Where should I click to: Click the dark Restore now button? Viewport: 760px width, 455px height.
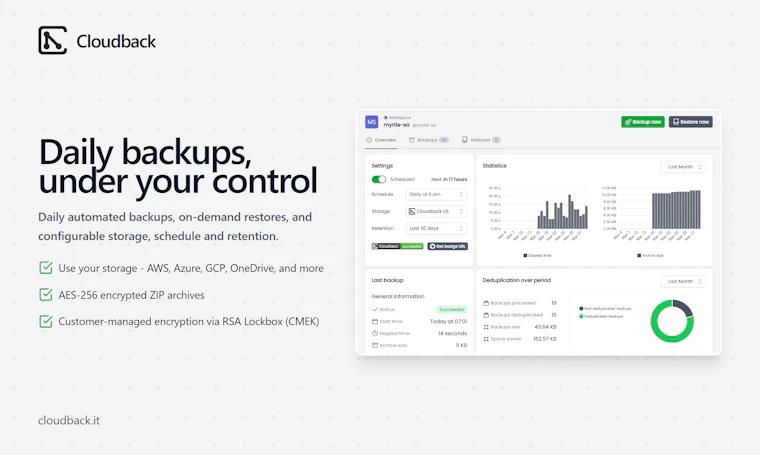pyautogui.click(x=691, y=122)
